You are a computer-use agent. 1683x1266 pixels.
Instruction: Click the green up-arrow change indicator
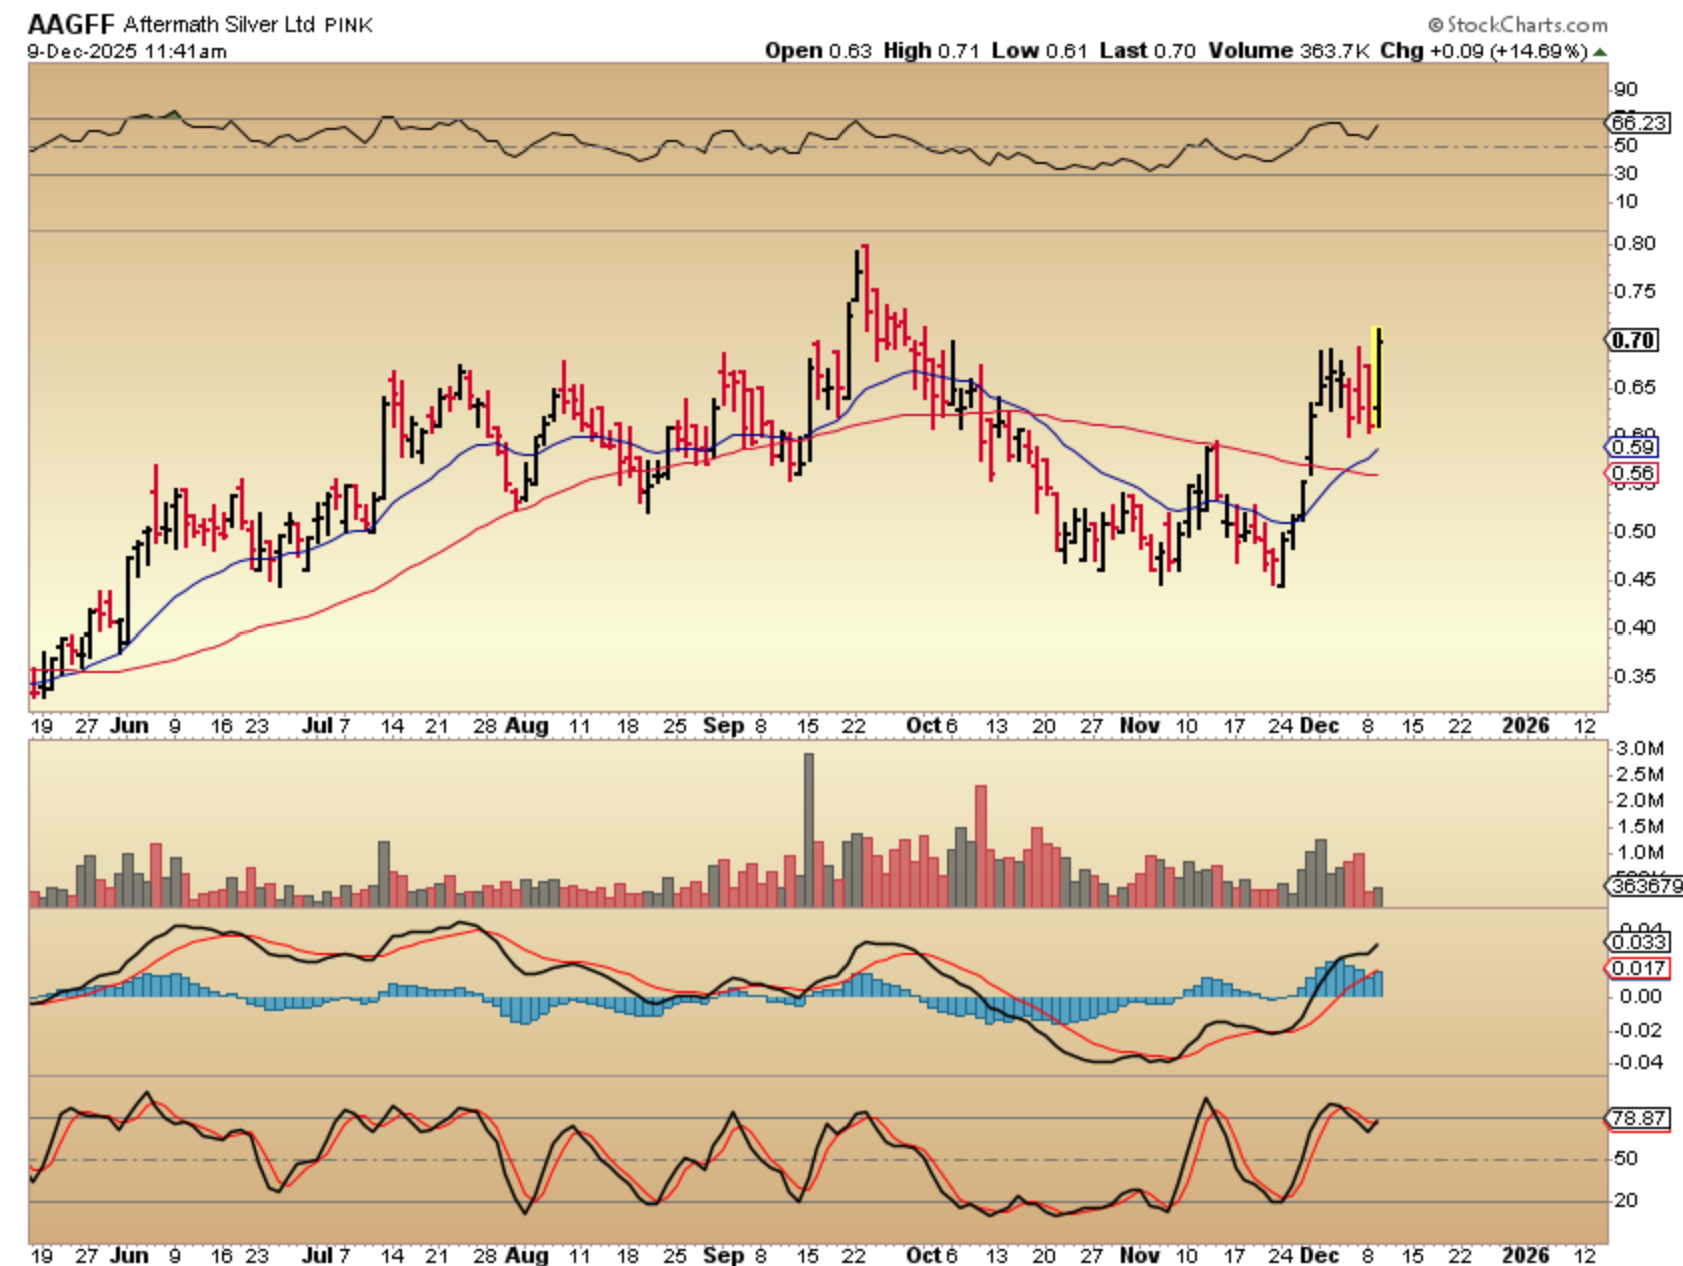tap(1600, 52)
